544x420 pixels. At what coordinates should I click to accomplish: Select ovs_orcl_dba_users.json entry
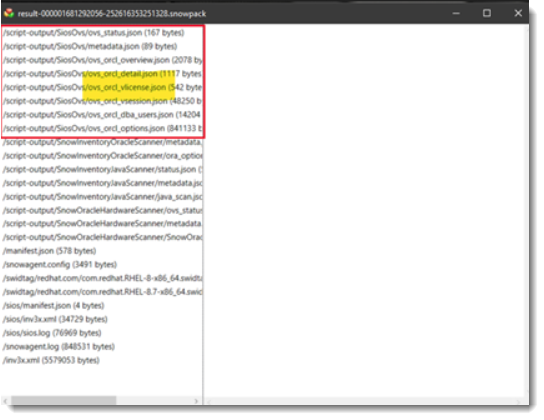click(x=102, y=115)
